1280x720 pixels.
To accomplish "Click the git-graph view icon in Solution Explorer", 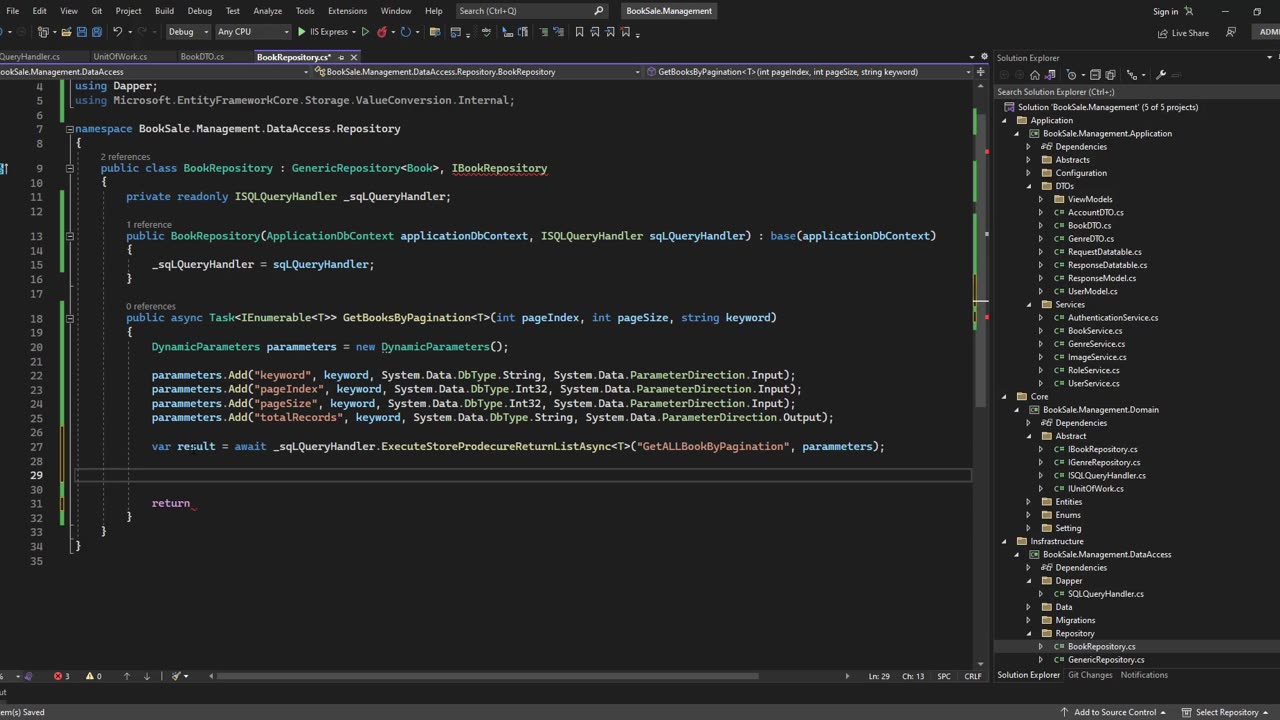I will click(1132, 75).
